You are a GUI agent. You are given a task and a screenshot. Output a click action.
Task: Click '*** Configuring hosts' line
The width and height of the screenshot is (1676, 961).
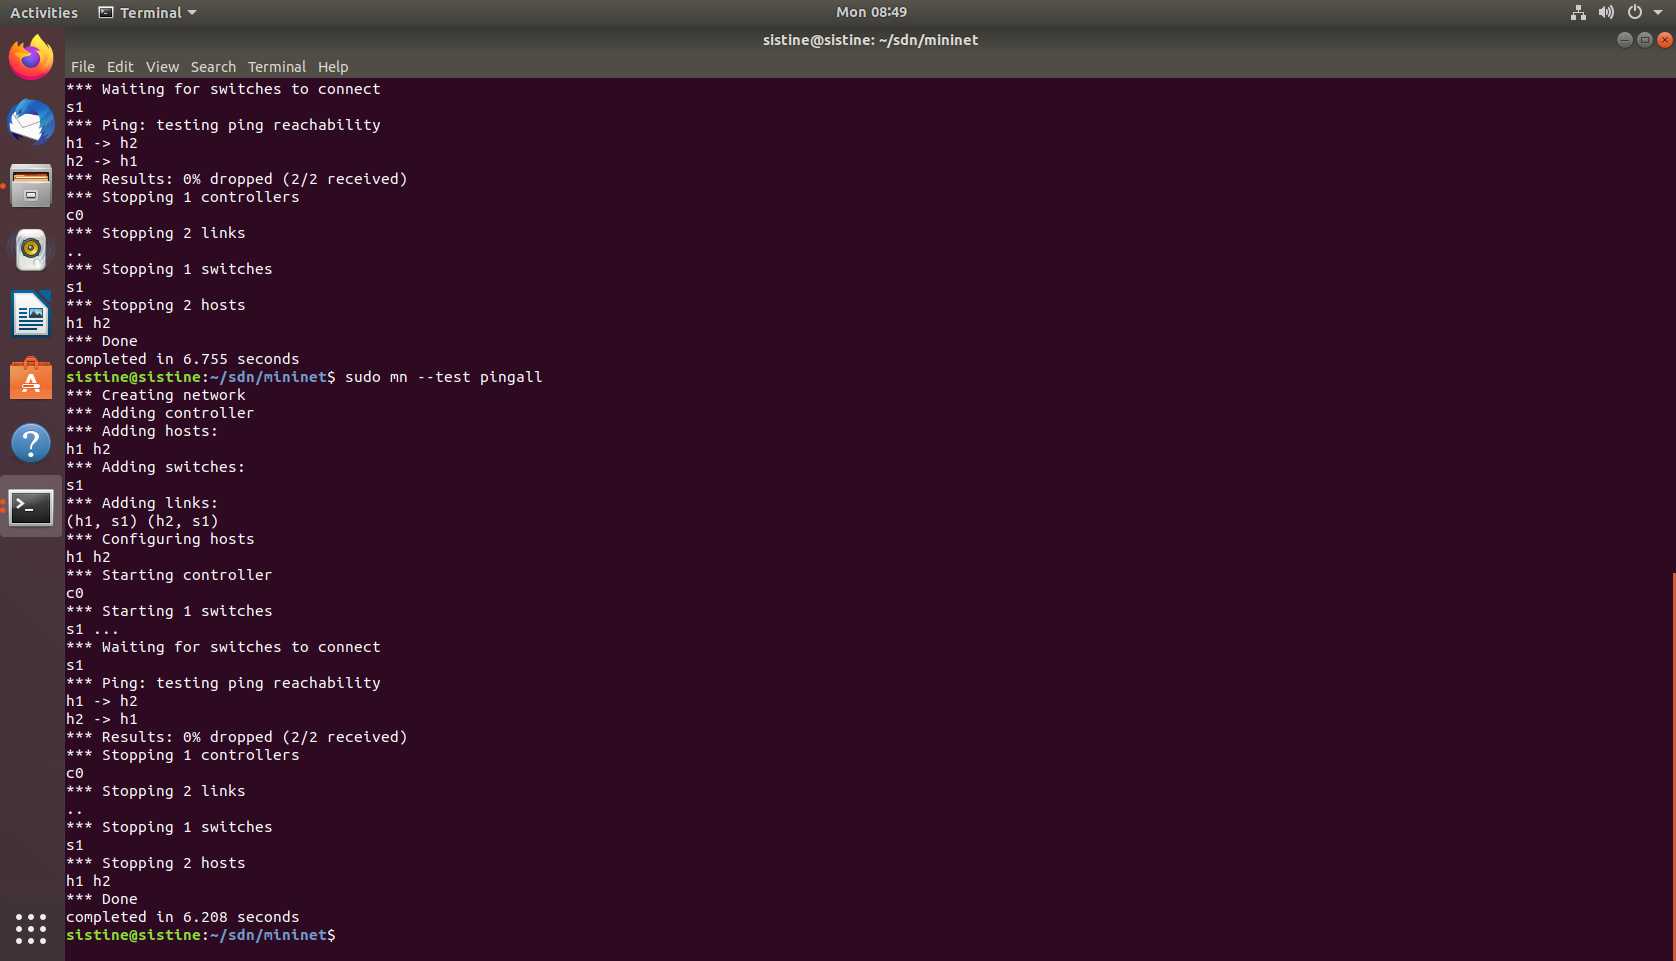point(160,539)
